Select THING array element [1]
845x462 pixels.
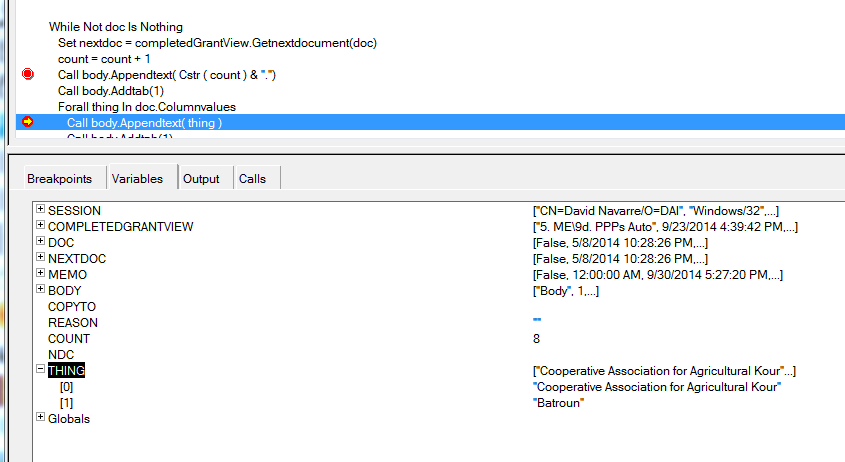pyautogui.click(x=66, y=403)
